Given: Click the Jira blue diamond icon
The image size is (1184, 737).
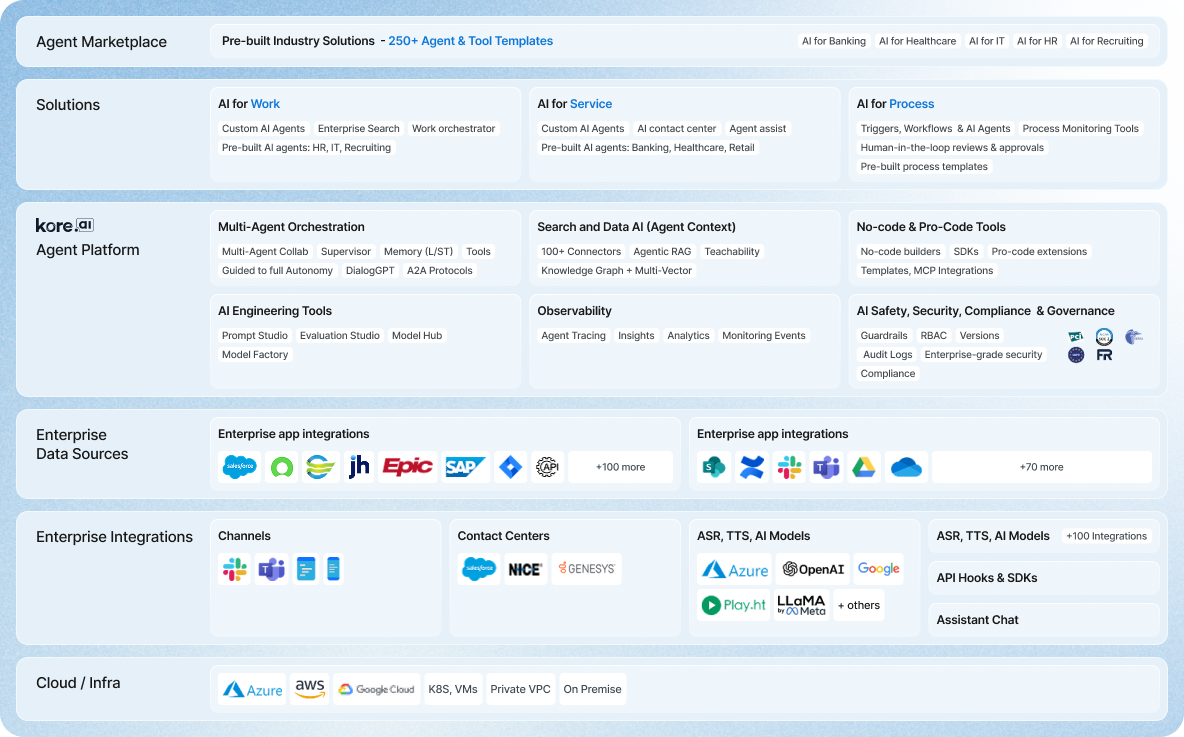Looking at the screenshot, I should [510, 467].
